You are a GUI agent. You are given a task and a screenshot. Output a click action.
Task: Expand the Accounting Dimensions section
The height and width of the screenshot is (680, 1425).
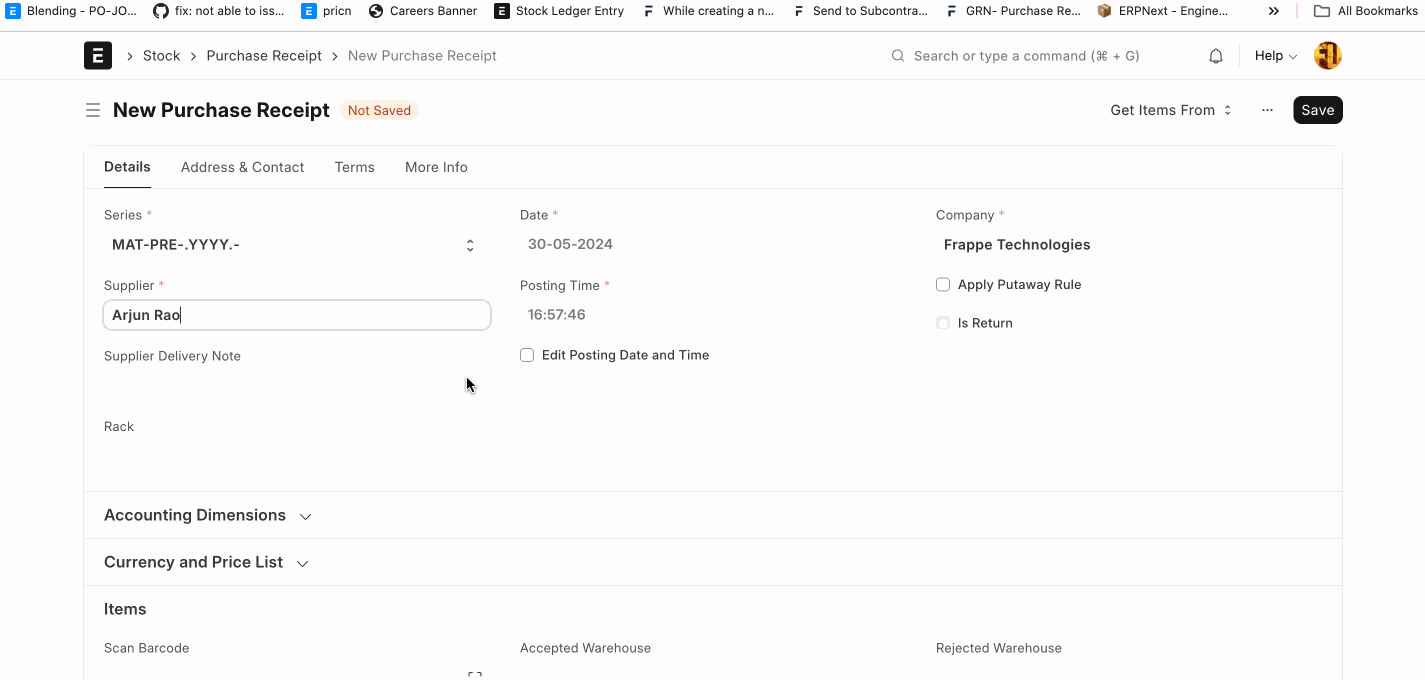[x=207, y=515]
